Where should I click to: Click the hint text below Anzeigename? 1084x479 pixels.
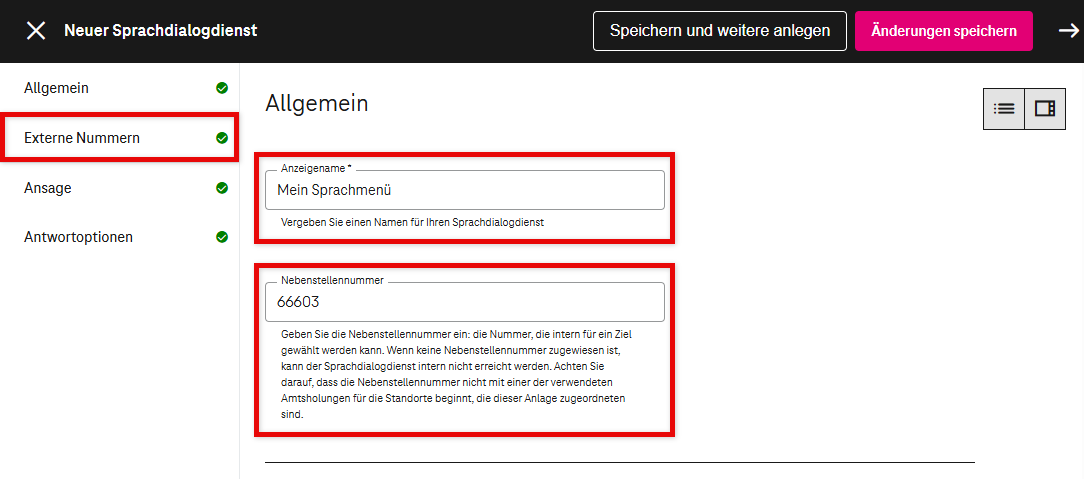(x=412, y=222)
